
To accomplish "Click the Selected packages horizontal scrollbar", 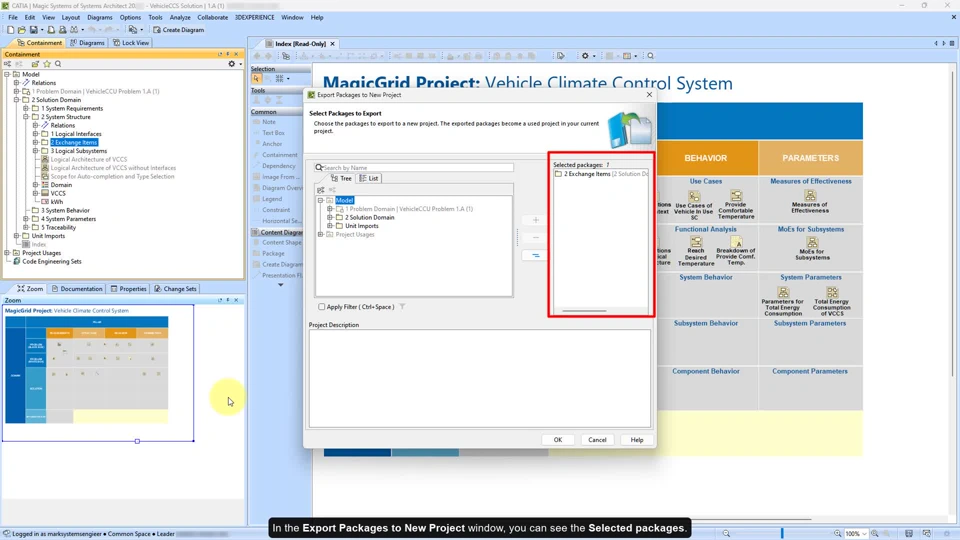I will [x=584, y=311].
